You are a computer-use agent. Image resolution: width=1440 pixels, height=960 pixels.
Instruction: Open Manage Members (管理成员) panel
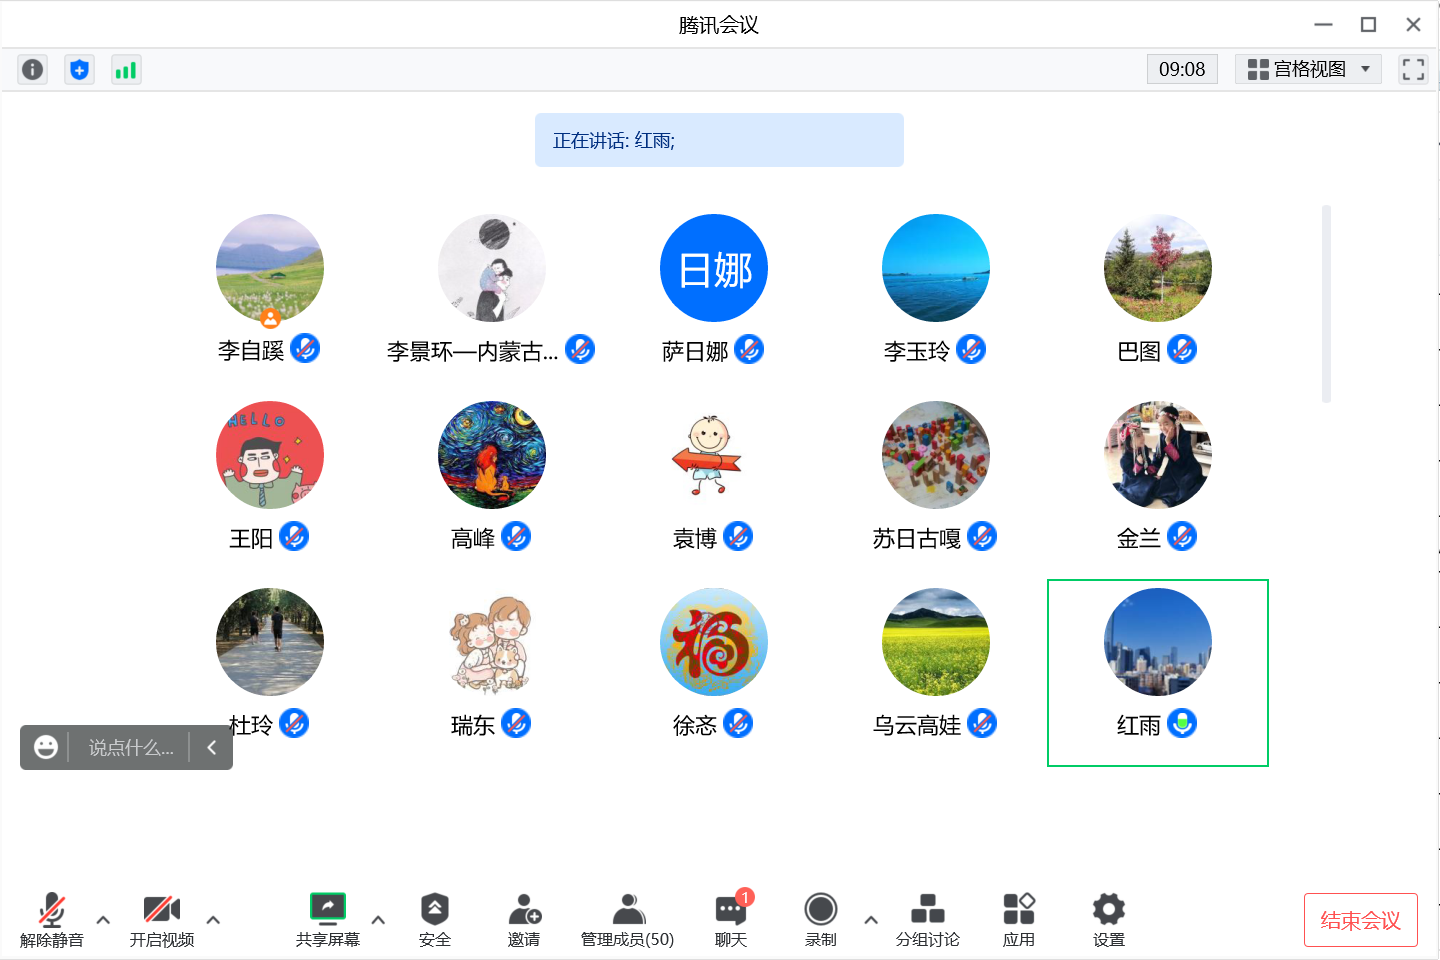(627, 919)
